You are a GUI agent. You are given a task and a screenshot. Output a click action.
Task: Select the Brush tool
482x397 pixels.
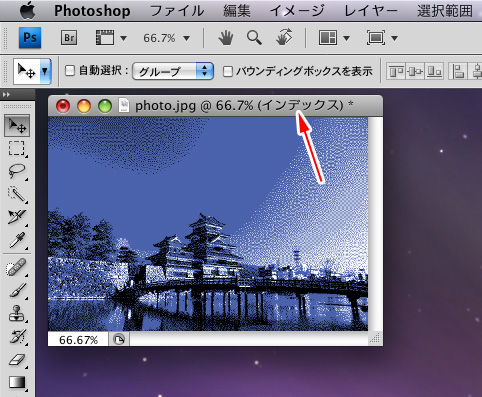[17, 290]
